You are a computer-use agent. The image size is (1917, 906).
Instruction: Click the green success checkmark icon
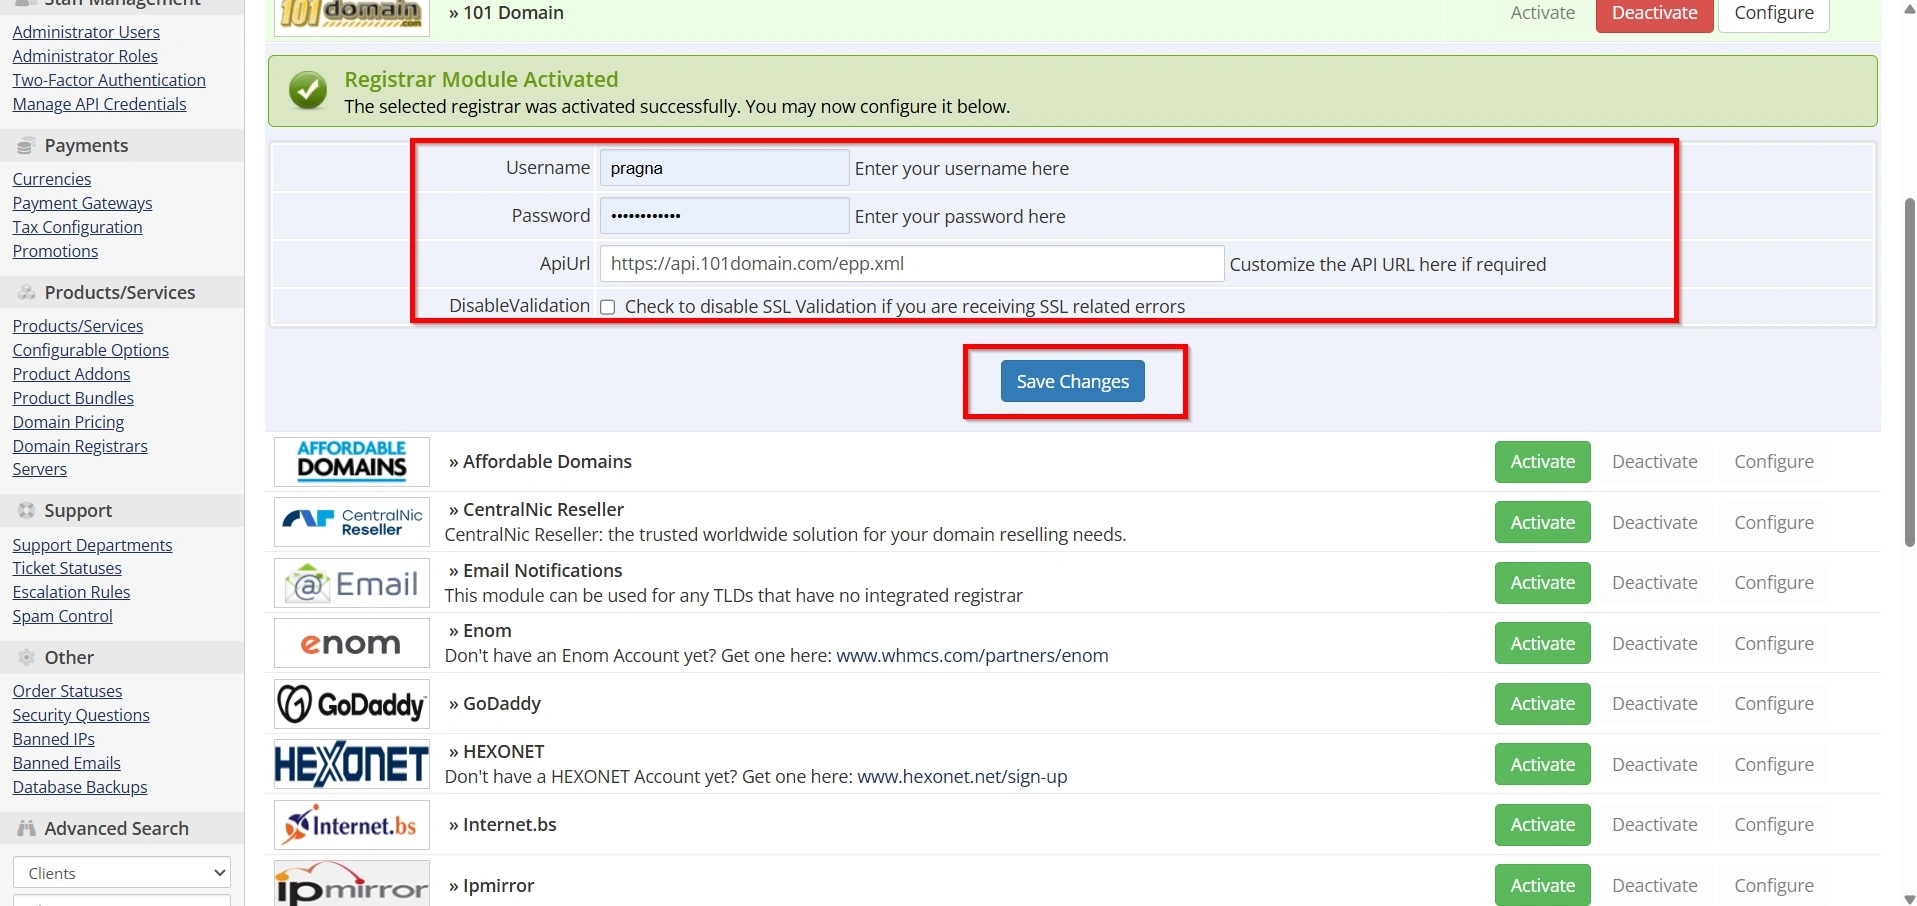(x=308, y=91)
